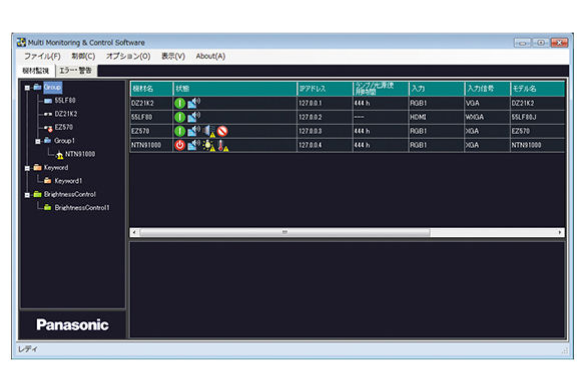Click the VGA input signal cell

488,103
